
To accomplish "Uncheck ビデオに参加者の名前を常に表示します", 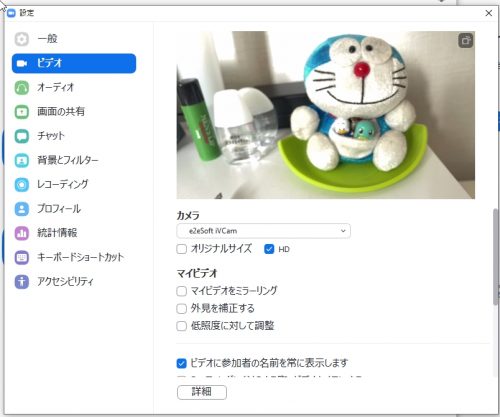I will pyautogui.click(x=181, y=363).
